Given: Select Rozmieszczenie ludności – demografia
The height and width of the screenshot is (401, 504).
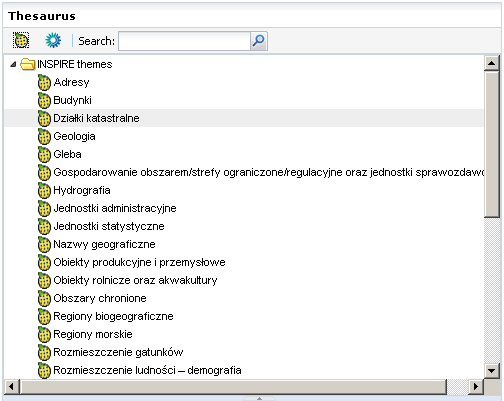Looking at the screenshot, I should point(147,370).
